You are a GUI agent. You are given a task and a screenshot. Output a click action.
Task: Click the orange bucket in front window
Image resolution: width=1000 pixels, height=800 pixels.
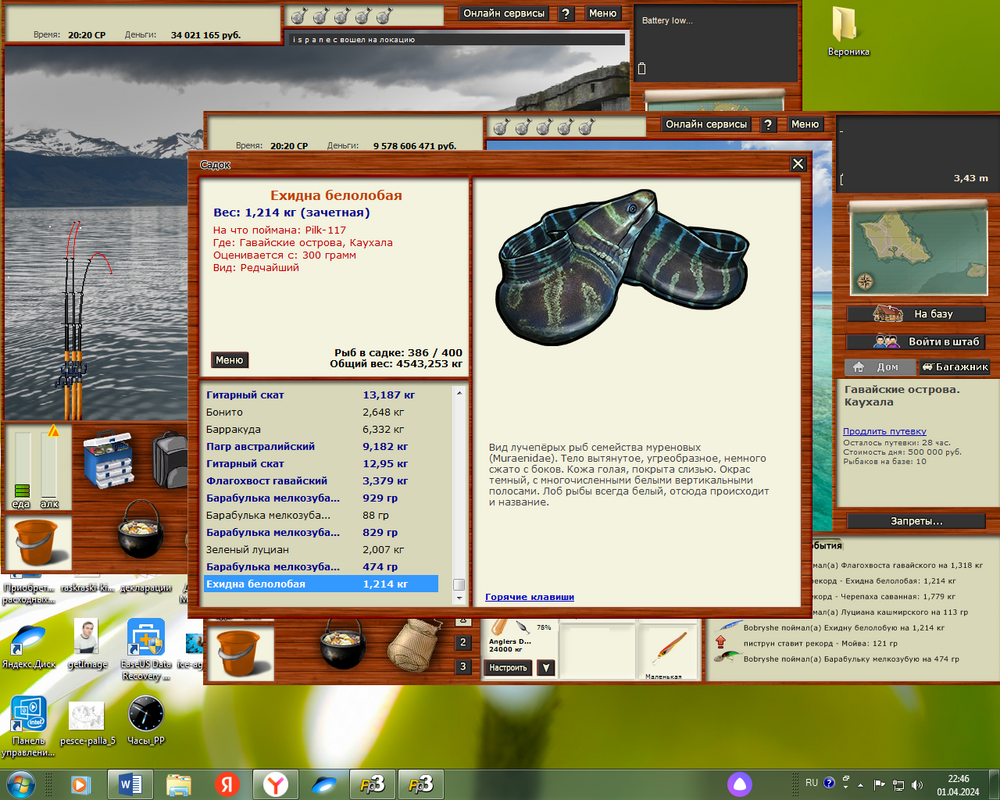(x=238, y=652)
